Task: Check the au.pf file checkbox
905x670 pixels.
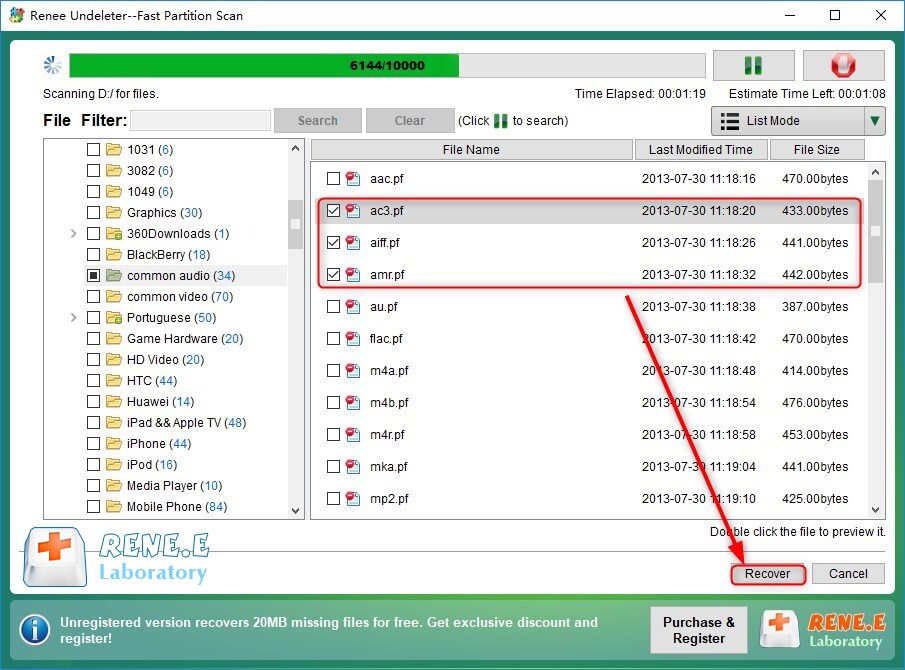Action: pyautogui.click(x=333, y=306)
